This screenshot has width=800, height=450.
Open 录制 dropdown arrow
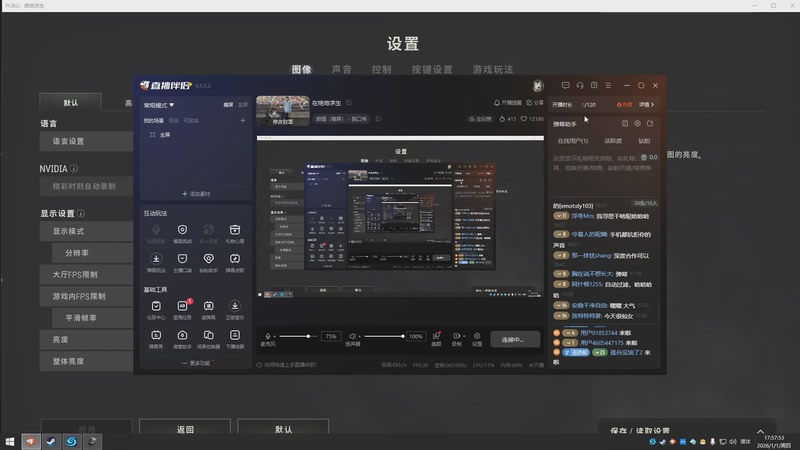(464, 336)
